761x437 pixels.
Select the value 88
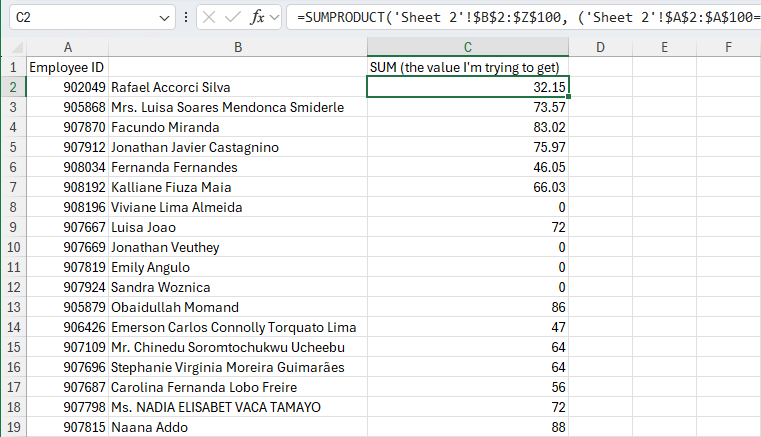tap(468, 427)
